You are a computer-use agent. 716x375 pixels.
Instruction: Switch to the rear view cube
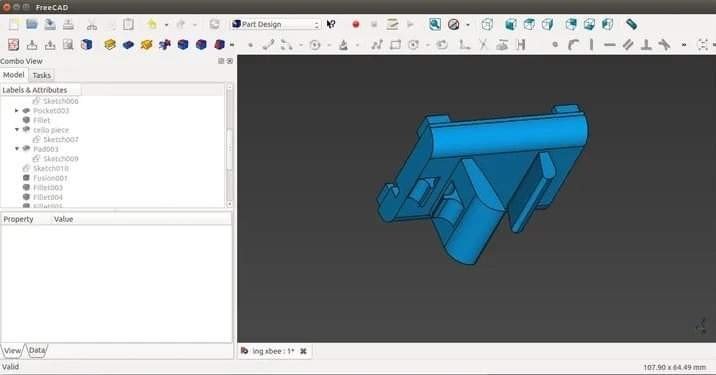click(571, 24)
